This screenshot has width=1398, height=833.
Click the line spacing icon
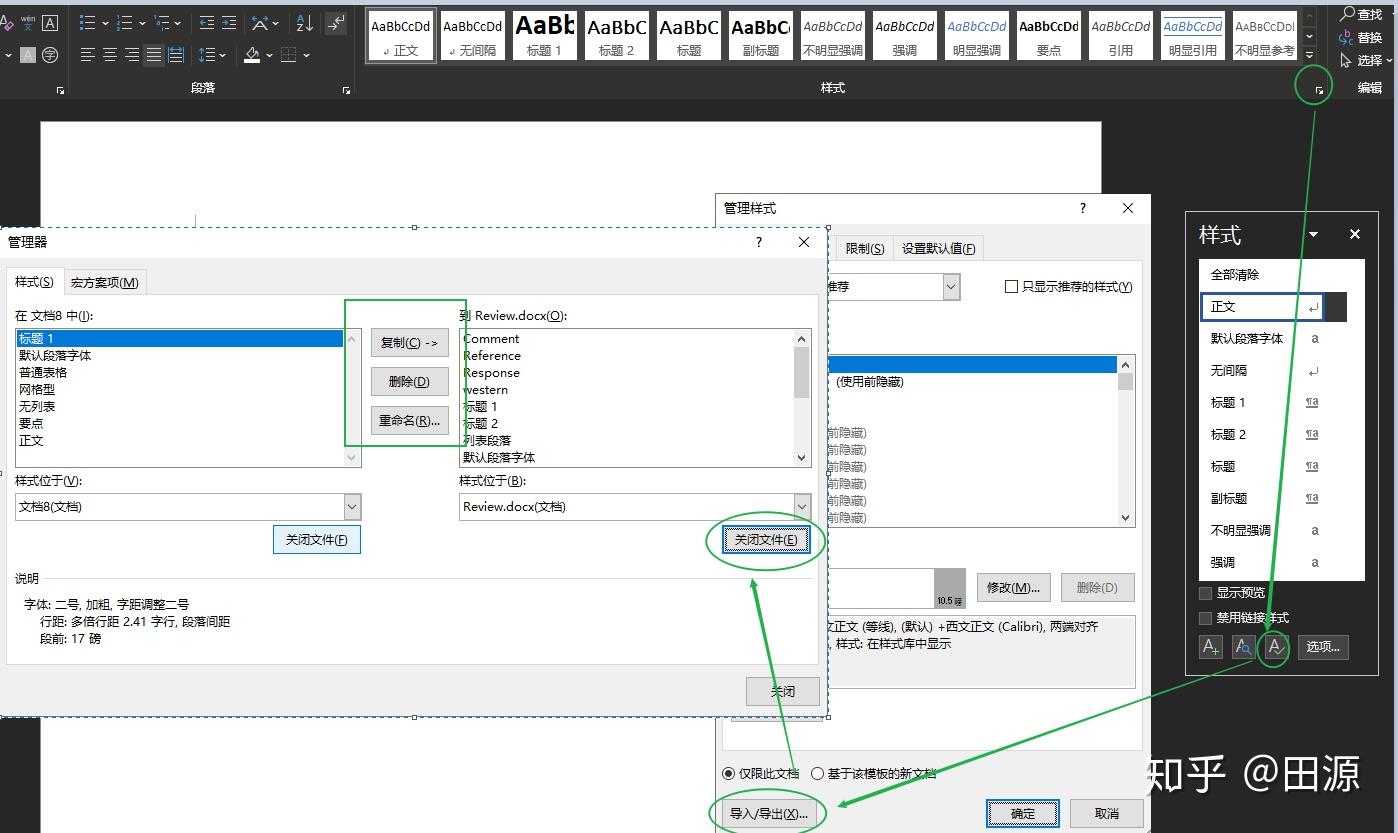206,55
